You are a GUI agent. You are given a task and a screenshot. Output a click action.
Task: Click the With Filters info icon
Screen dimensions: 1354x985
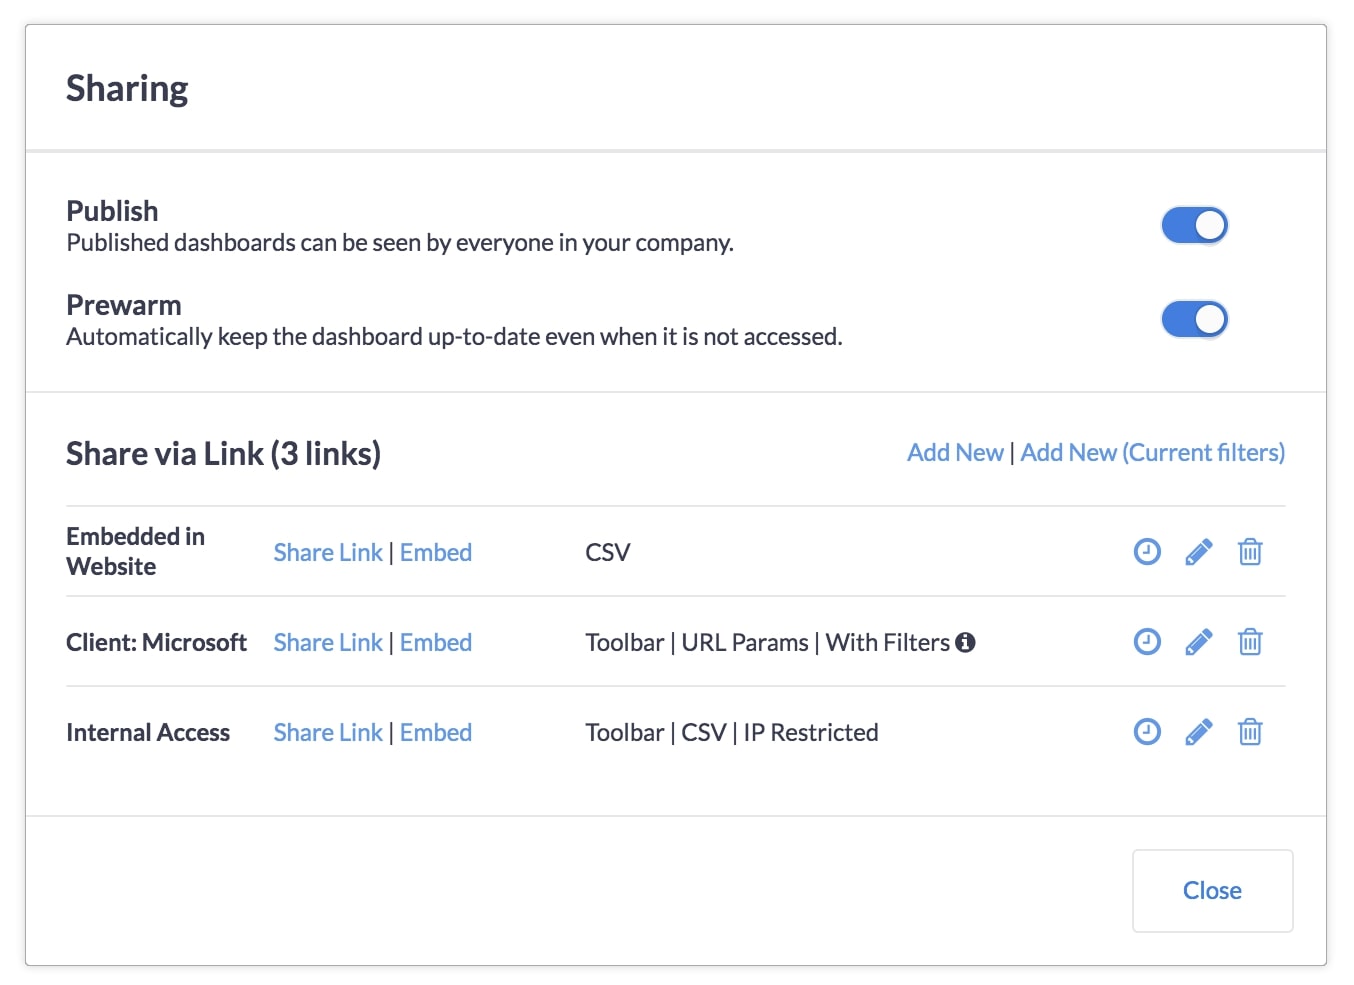pos(965,643)
